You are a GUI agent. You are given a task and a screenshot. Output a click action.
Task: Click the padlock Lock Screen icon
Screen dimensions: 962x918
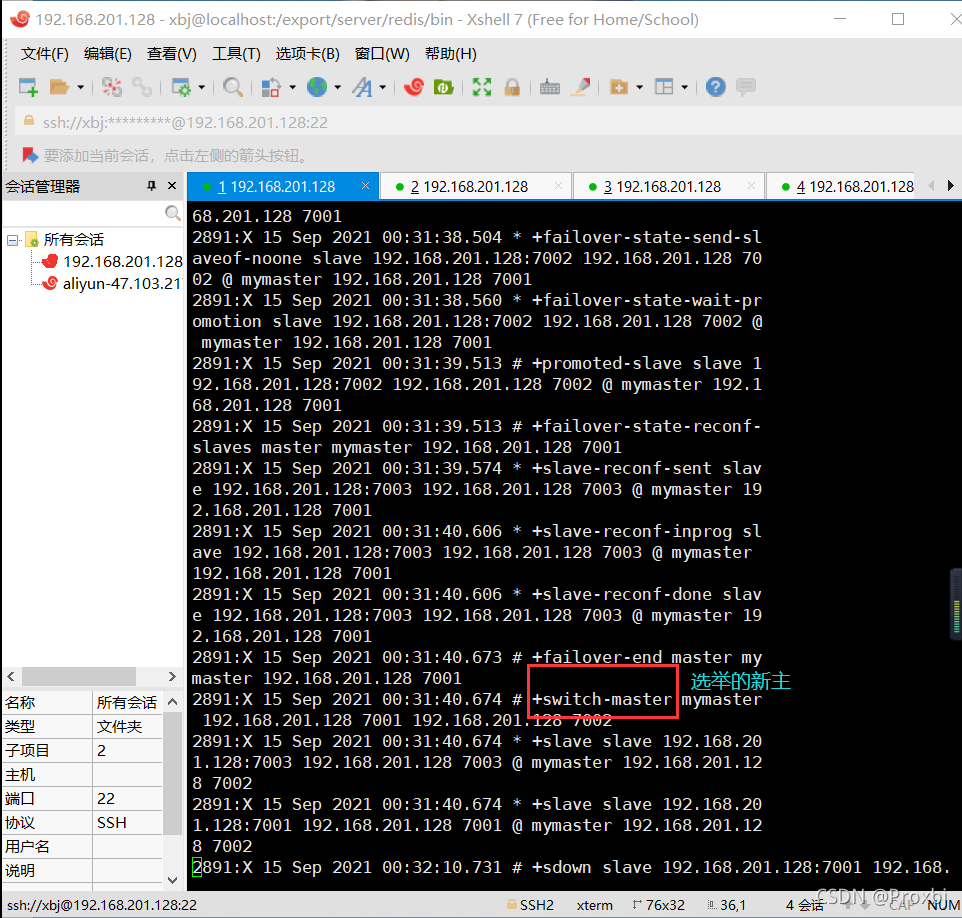pos(512,87)
